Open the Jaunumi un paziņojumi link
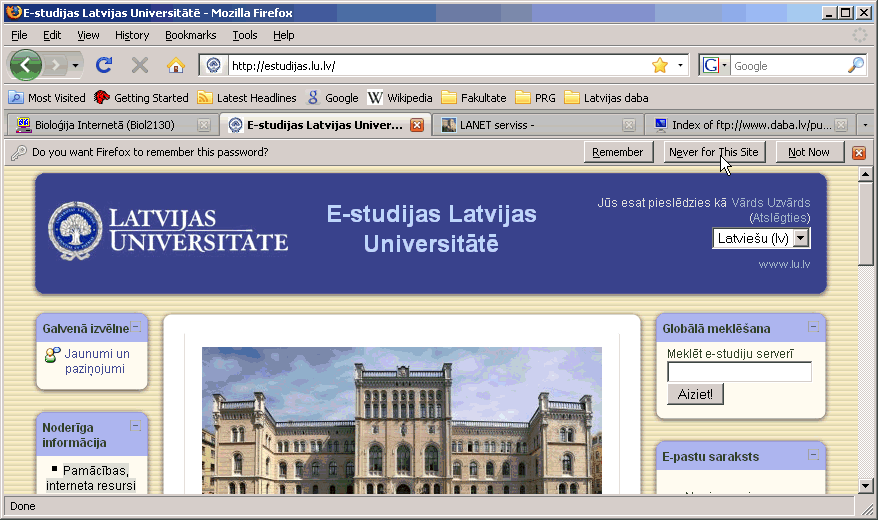Image resolution: width=878 pixels, height=520 pixels. point(96,361)
